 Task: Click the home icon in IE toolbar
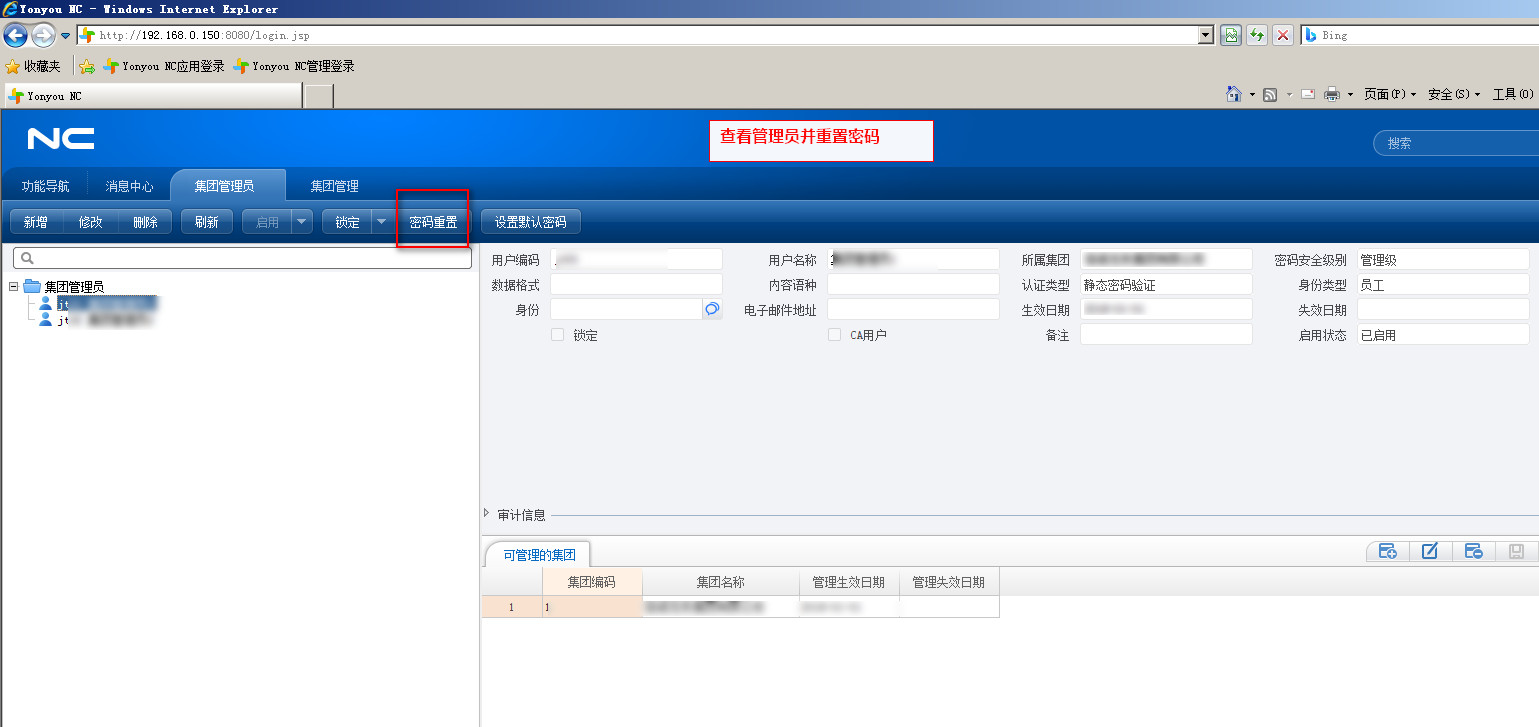(1234, 94)
